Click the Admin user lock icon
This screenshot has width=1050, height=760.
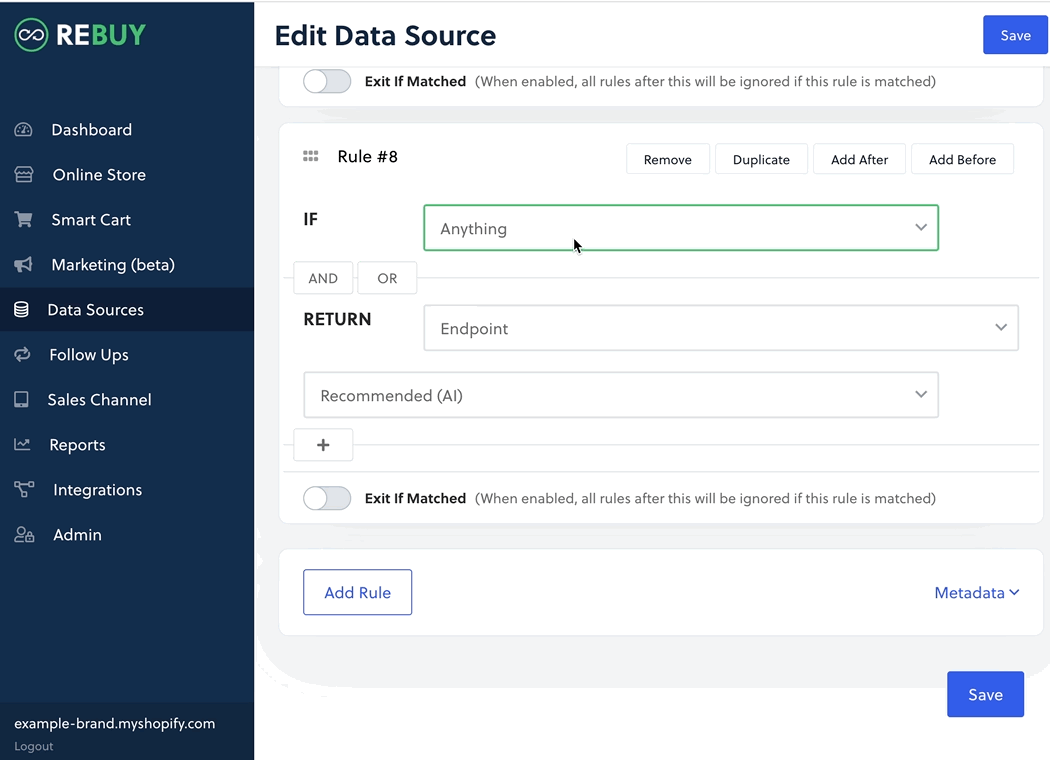(x=24, y=534)
